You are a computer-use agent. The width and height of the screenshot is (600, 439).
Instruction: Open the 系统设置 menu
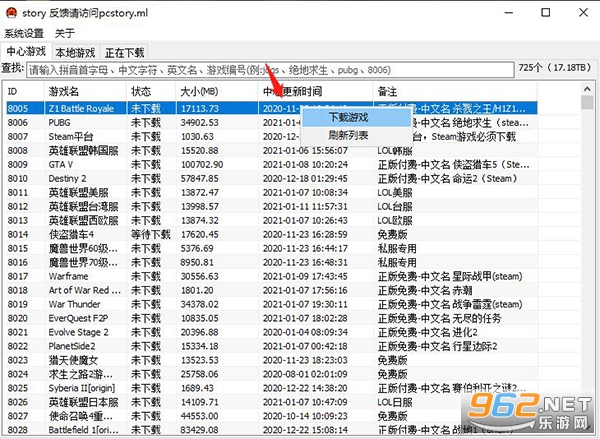(24, 33)
